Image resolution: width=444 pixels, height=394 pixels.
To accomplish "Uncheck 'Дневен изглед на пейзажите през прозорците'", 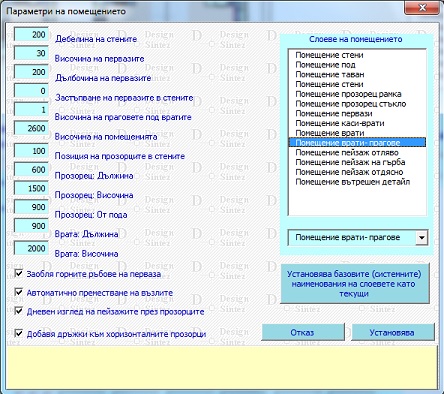I will pos(19,311).
